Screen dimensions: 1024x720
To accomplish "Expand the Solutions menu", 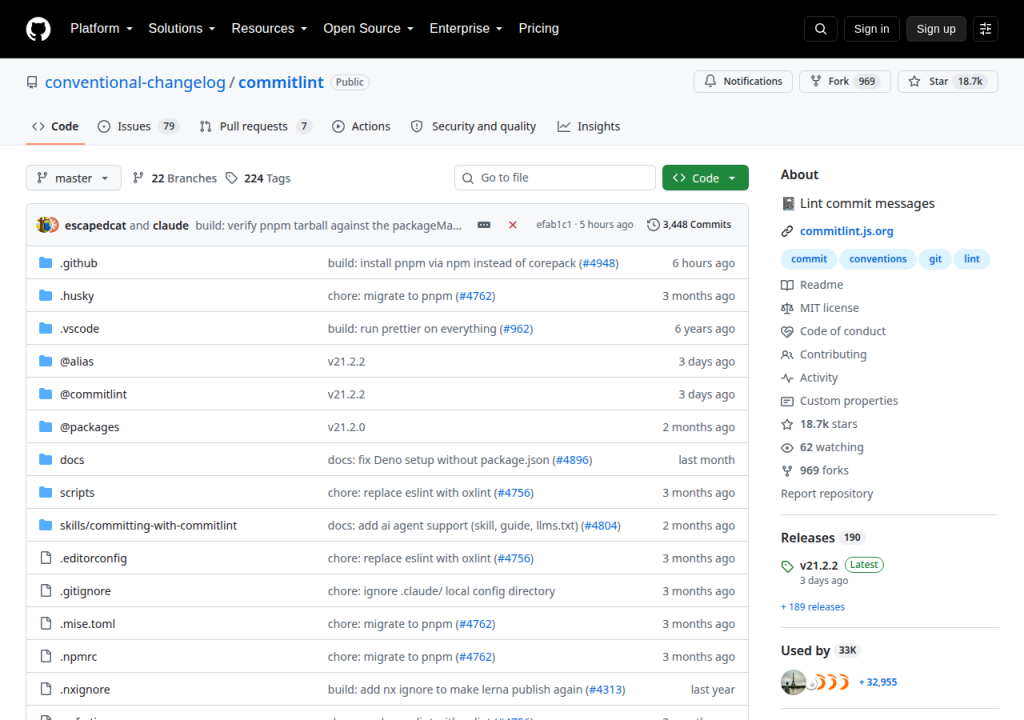I will 182,29.
